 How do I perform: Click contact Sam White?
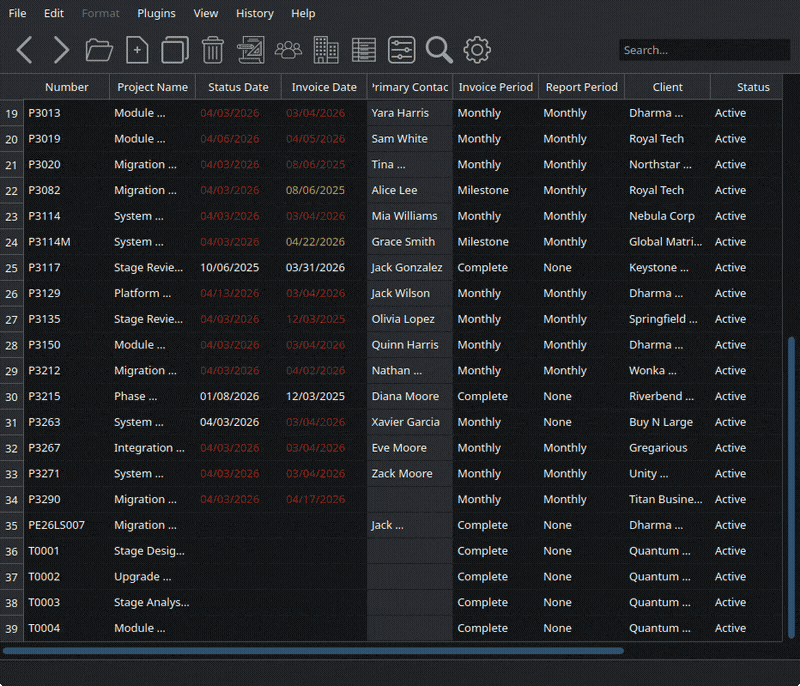tap(410, 139)
